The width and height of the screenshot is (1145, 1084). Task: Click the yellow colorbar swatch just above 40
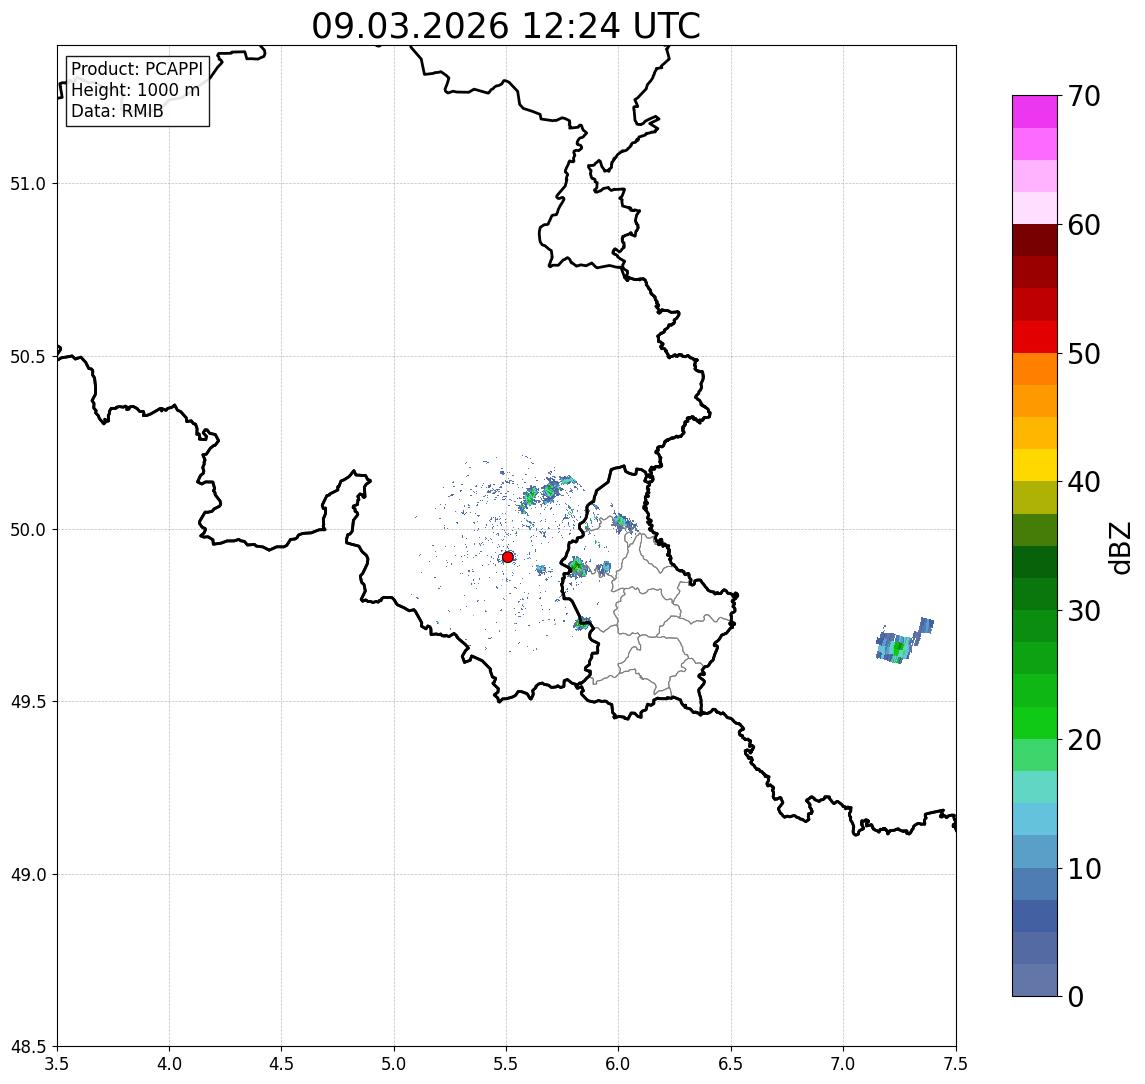click(x=1035, y=465)
